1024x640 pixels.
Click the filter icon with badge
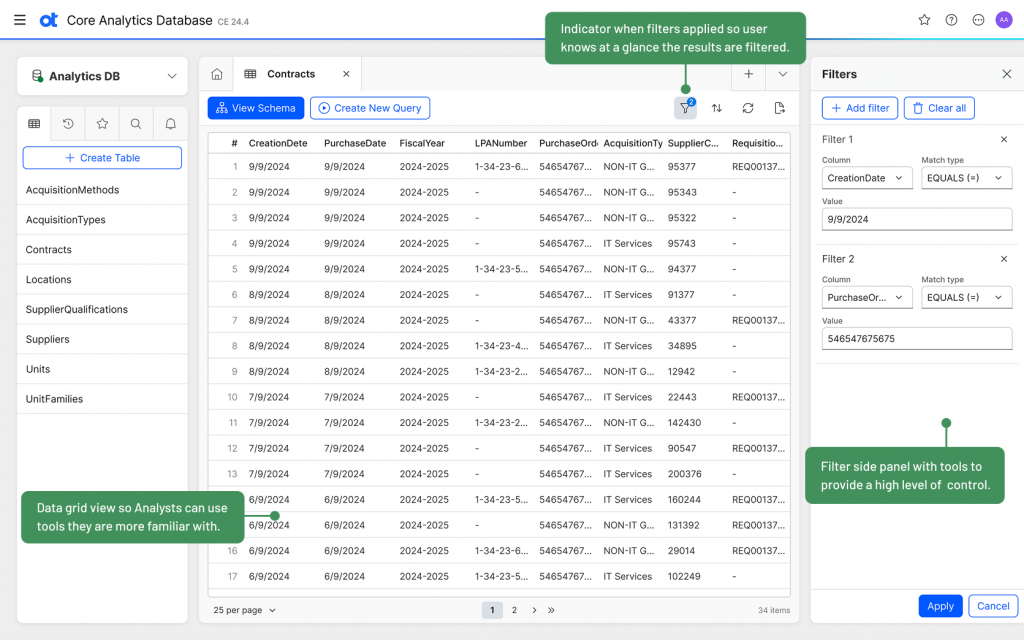pos(685,108)
